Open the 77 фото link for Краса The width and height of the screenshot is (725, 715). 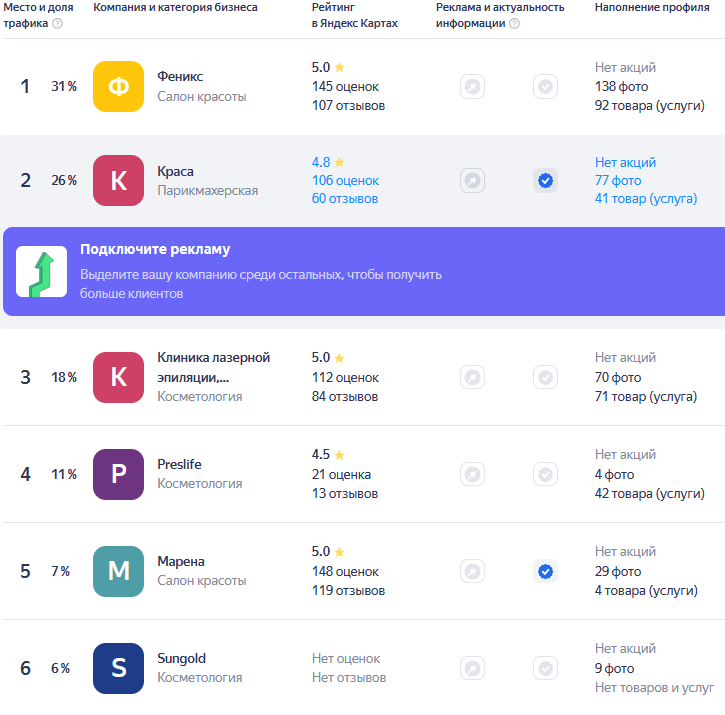pos(618,181)
